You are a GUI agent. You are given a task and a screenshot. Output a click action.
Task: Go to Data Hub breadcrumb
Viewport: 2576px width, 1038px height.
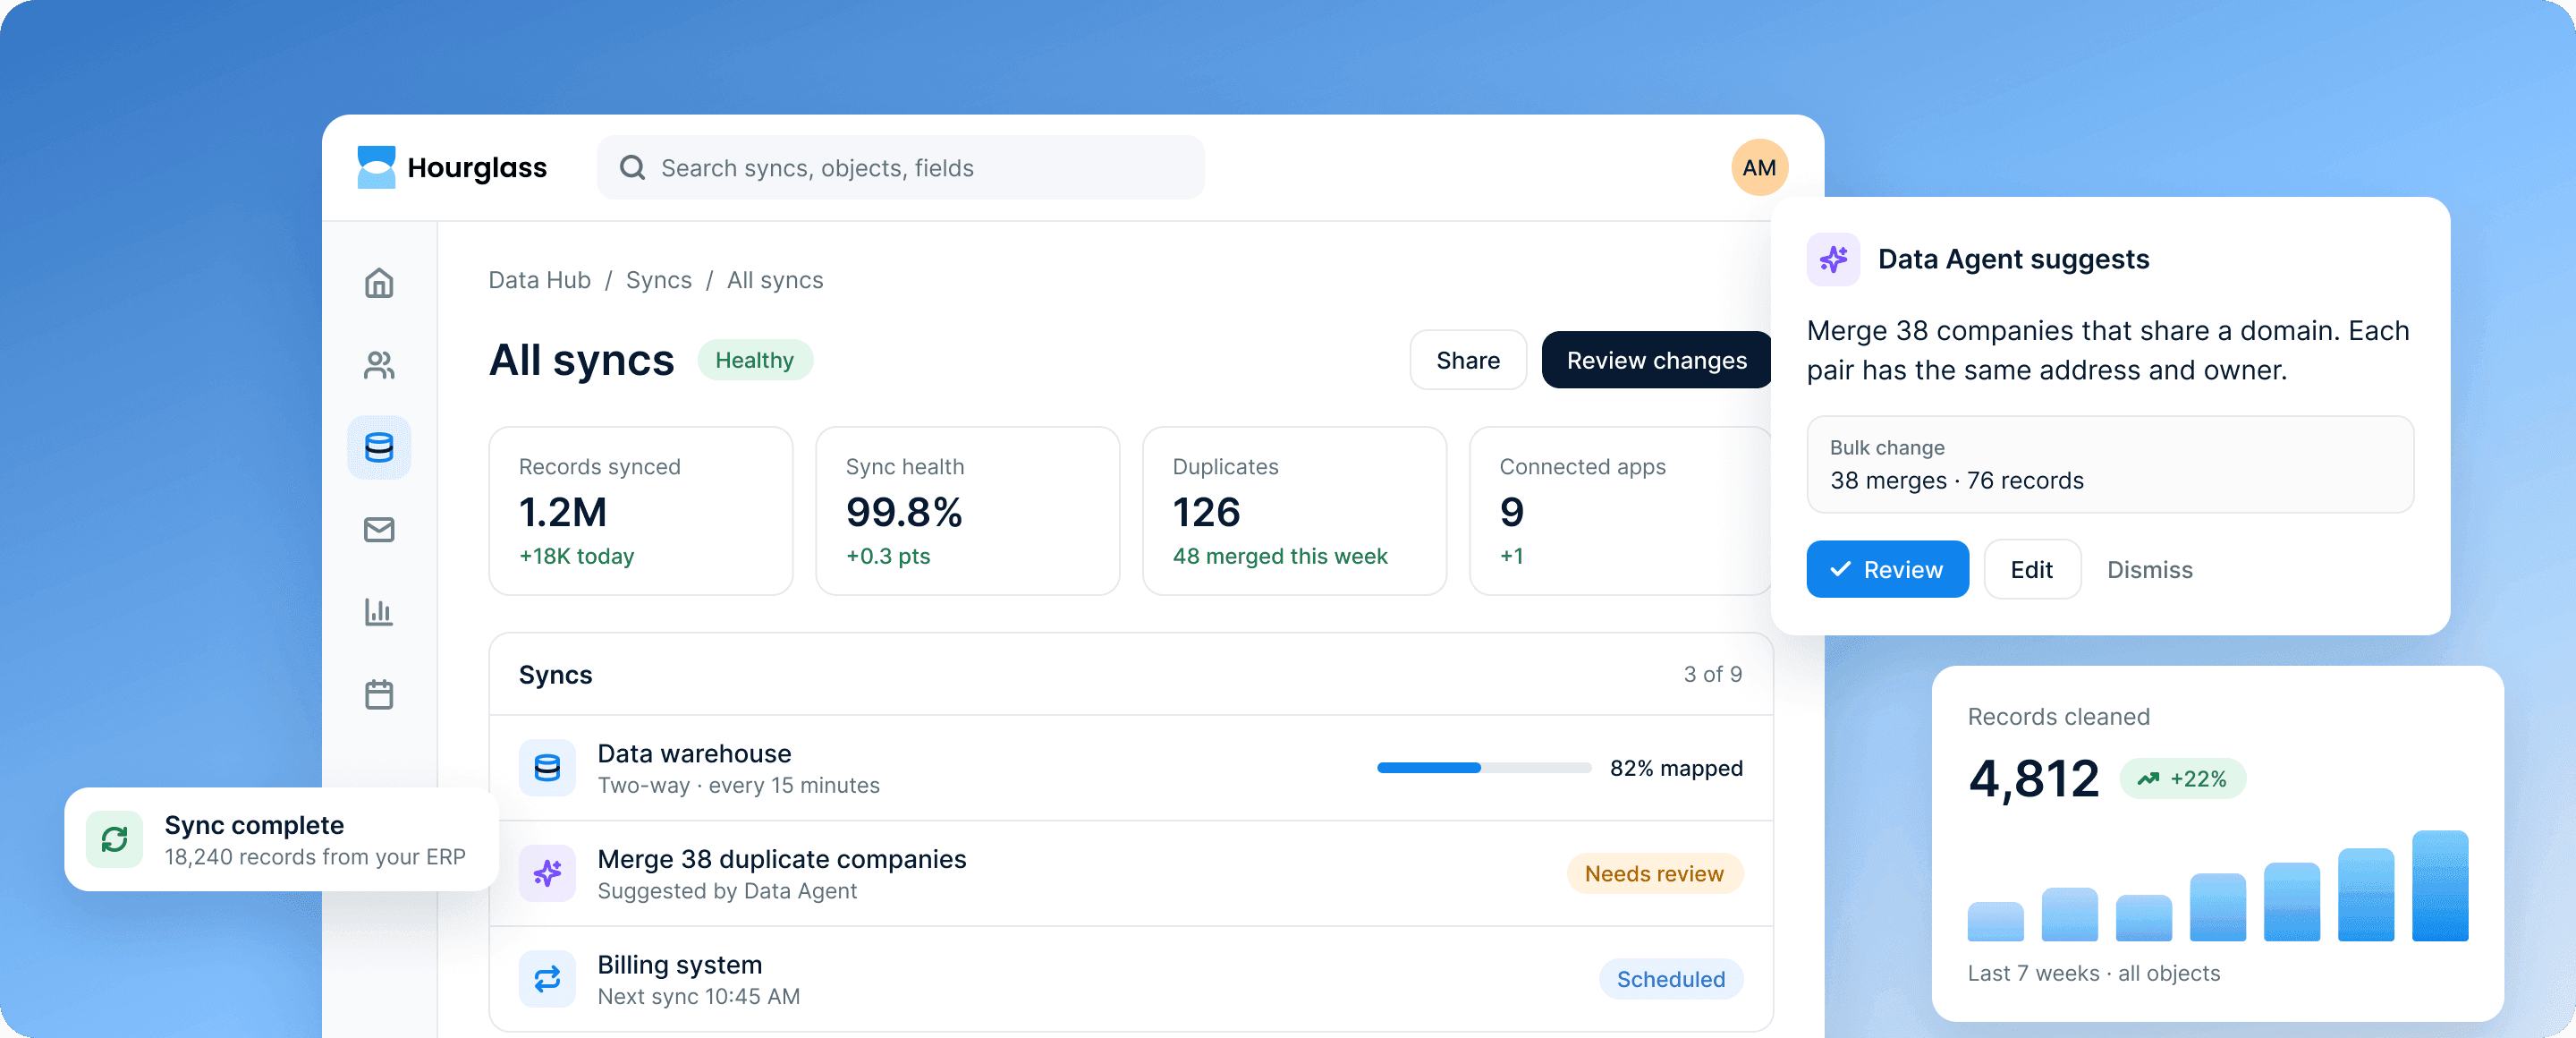[x=539, y=280]
